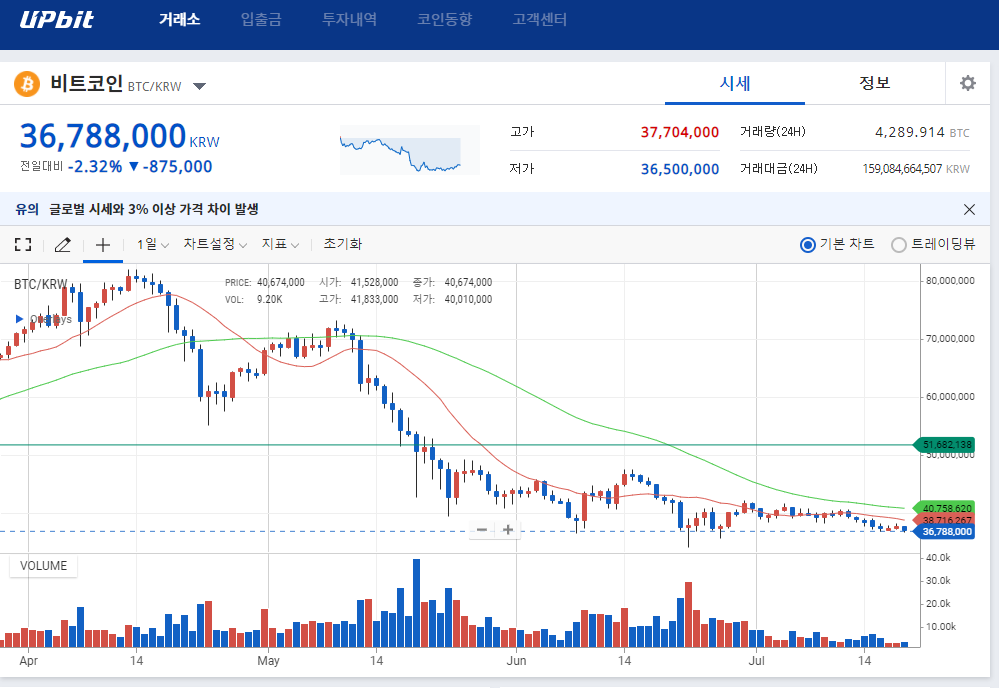Screen dimensions: 999x688
Task: Close the price difference warning banner
Action: tap(969, 209)
